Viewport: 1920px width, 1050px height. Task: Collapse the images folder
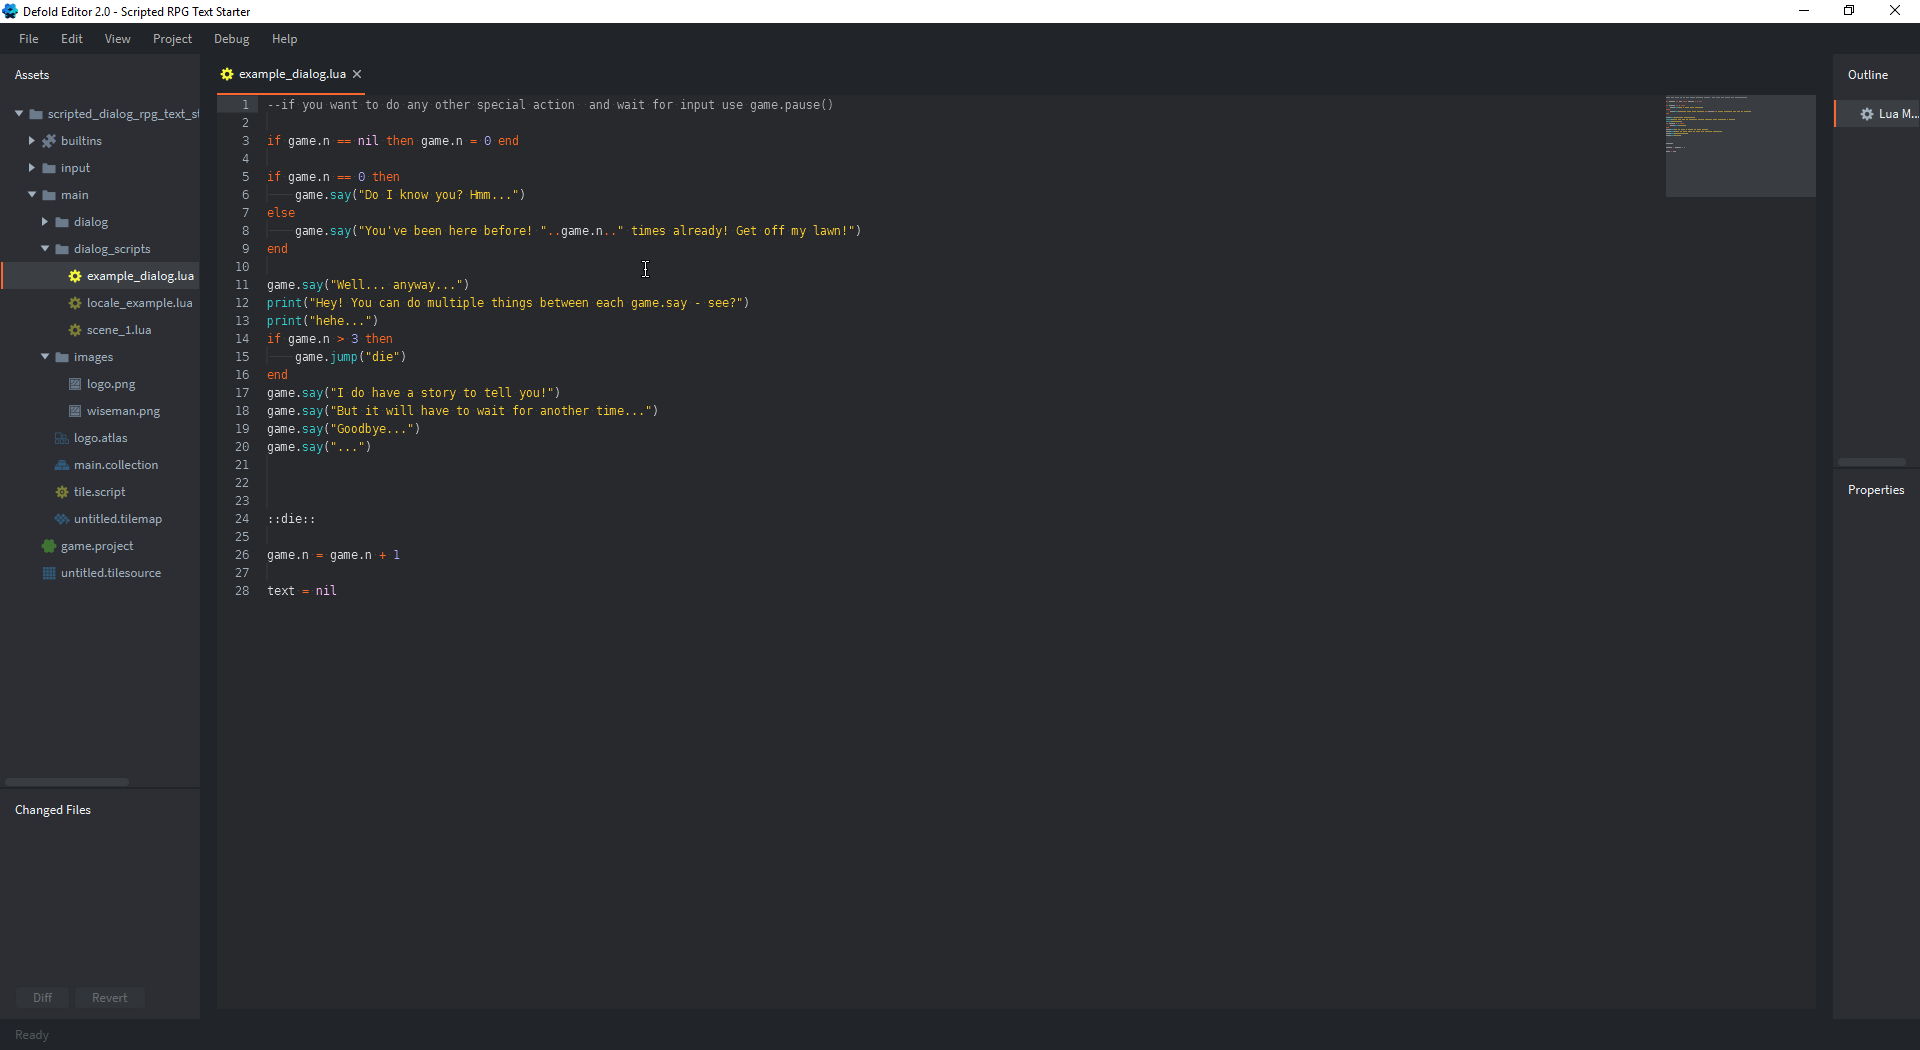(x=45, y=357)
